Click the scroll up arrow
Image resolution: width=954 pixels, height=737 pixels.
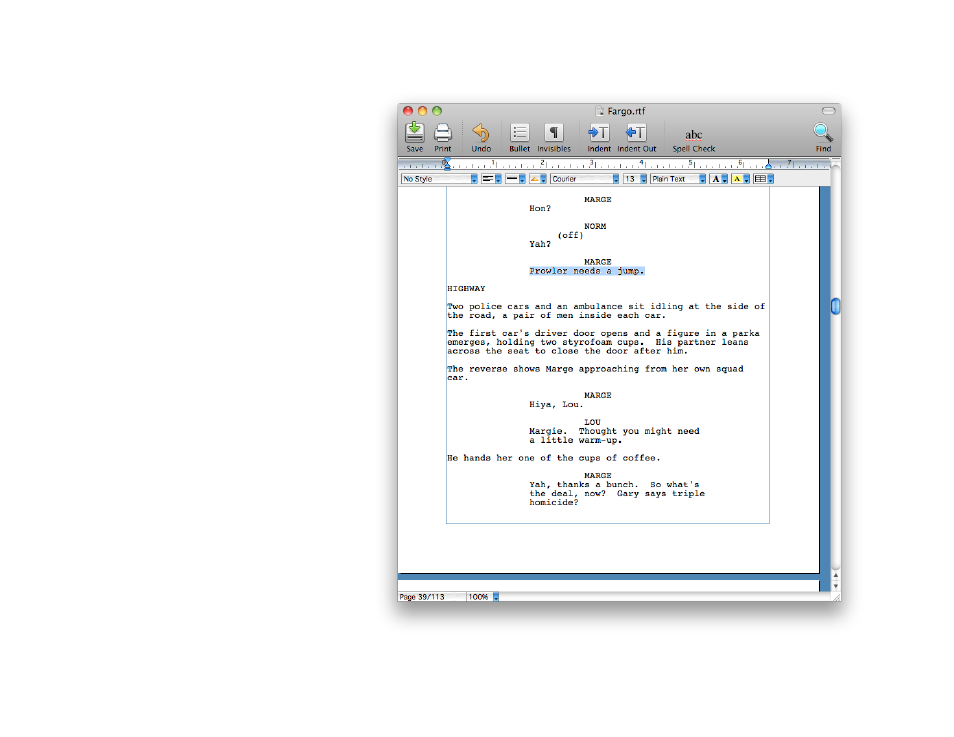pyautogui.click(x=835, y=575)
